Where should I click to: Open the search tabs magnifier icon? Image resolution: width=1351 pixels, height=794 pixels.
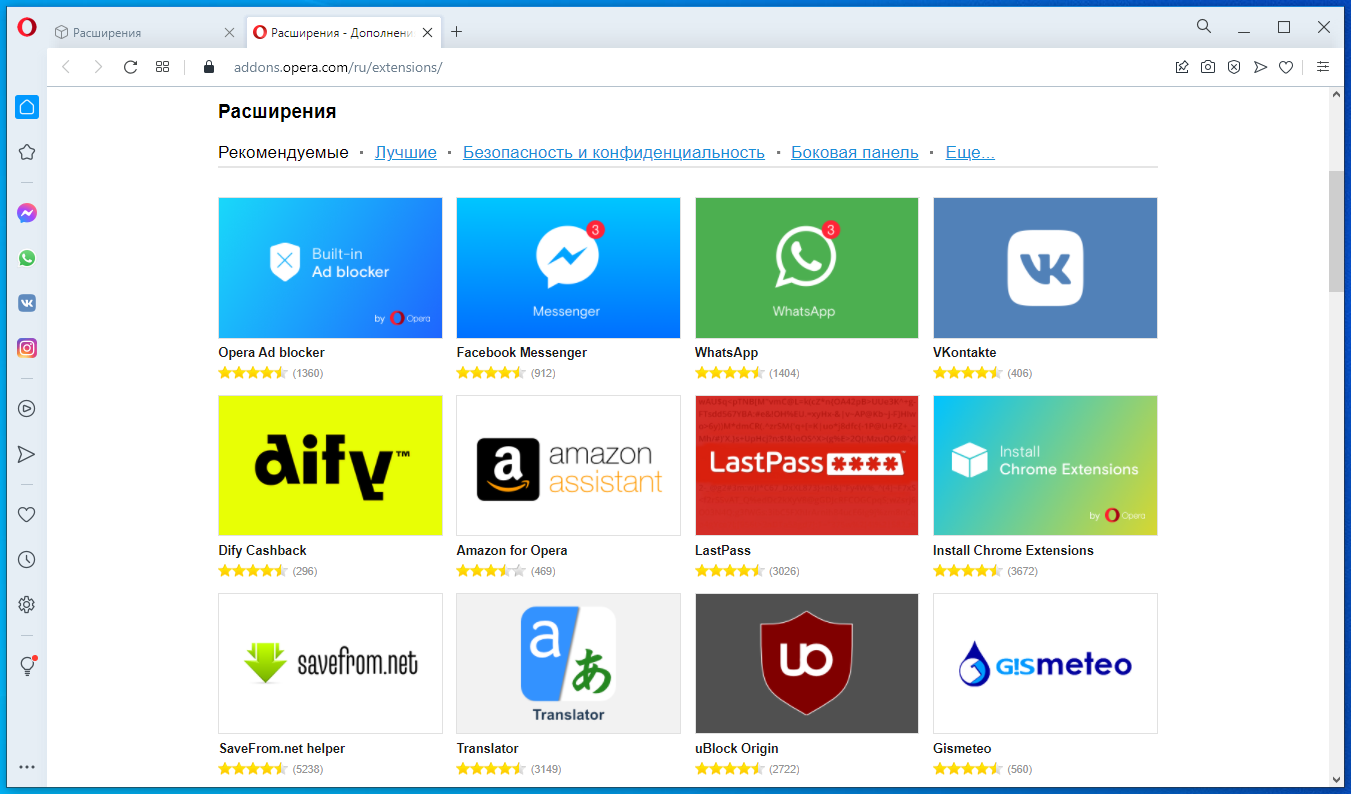pyautogui.click(x=1204, y=27)
